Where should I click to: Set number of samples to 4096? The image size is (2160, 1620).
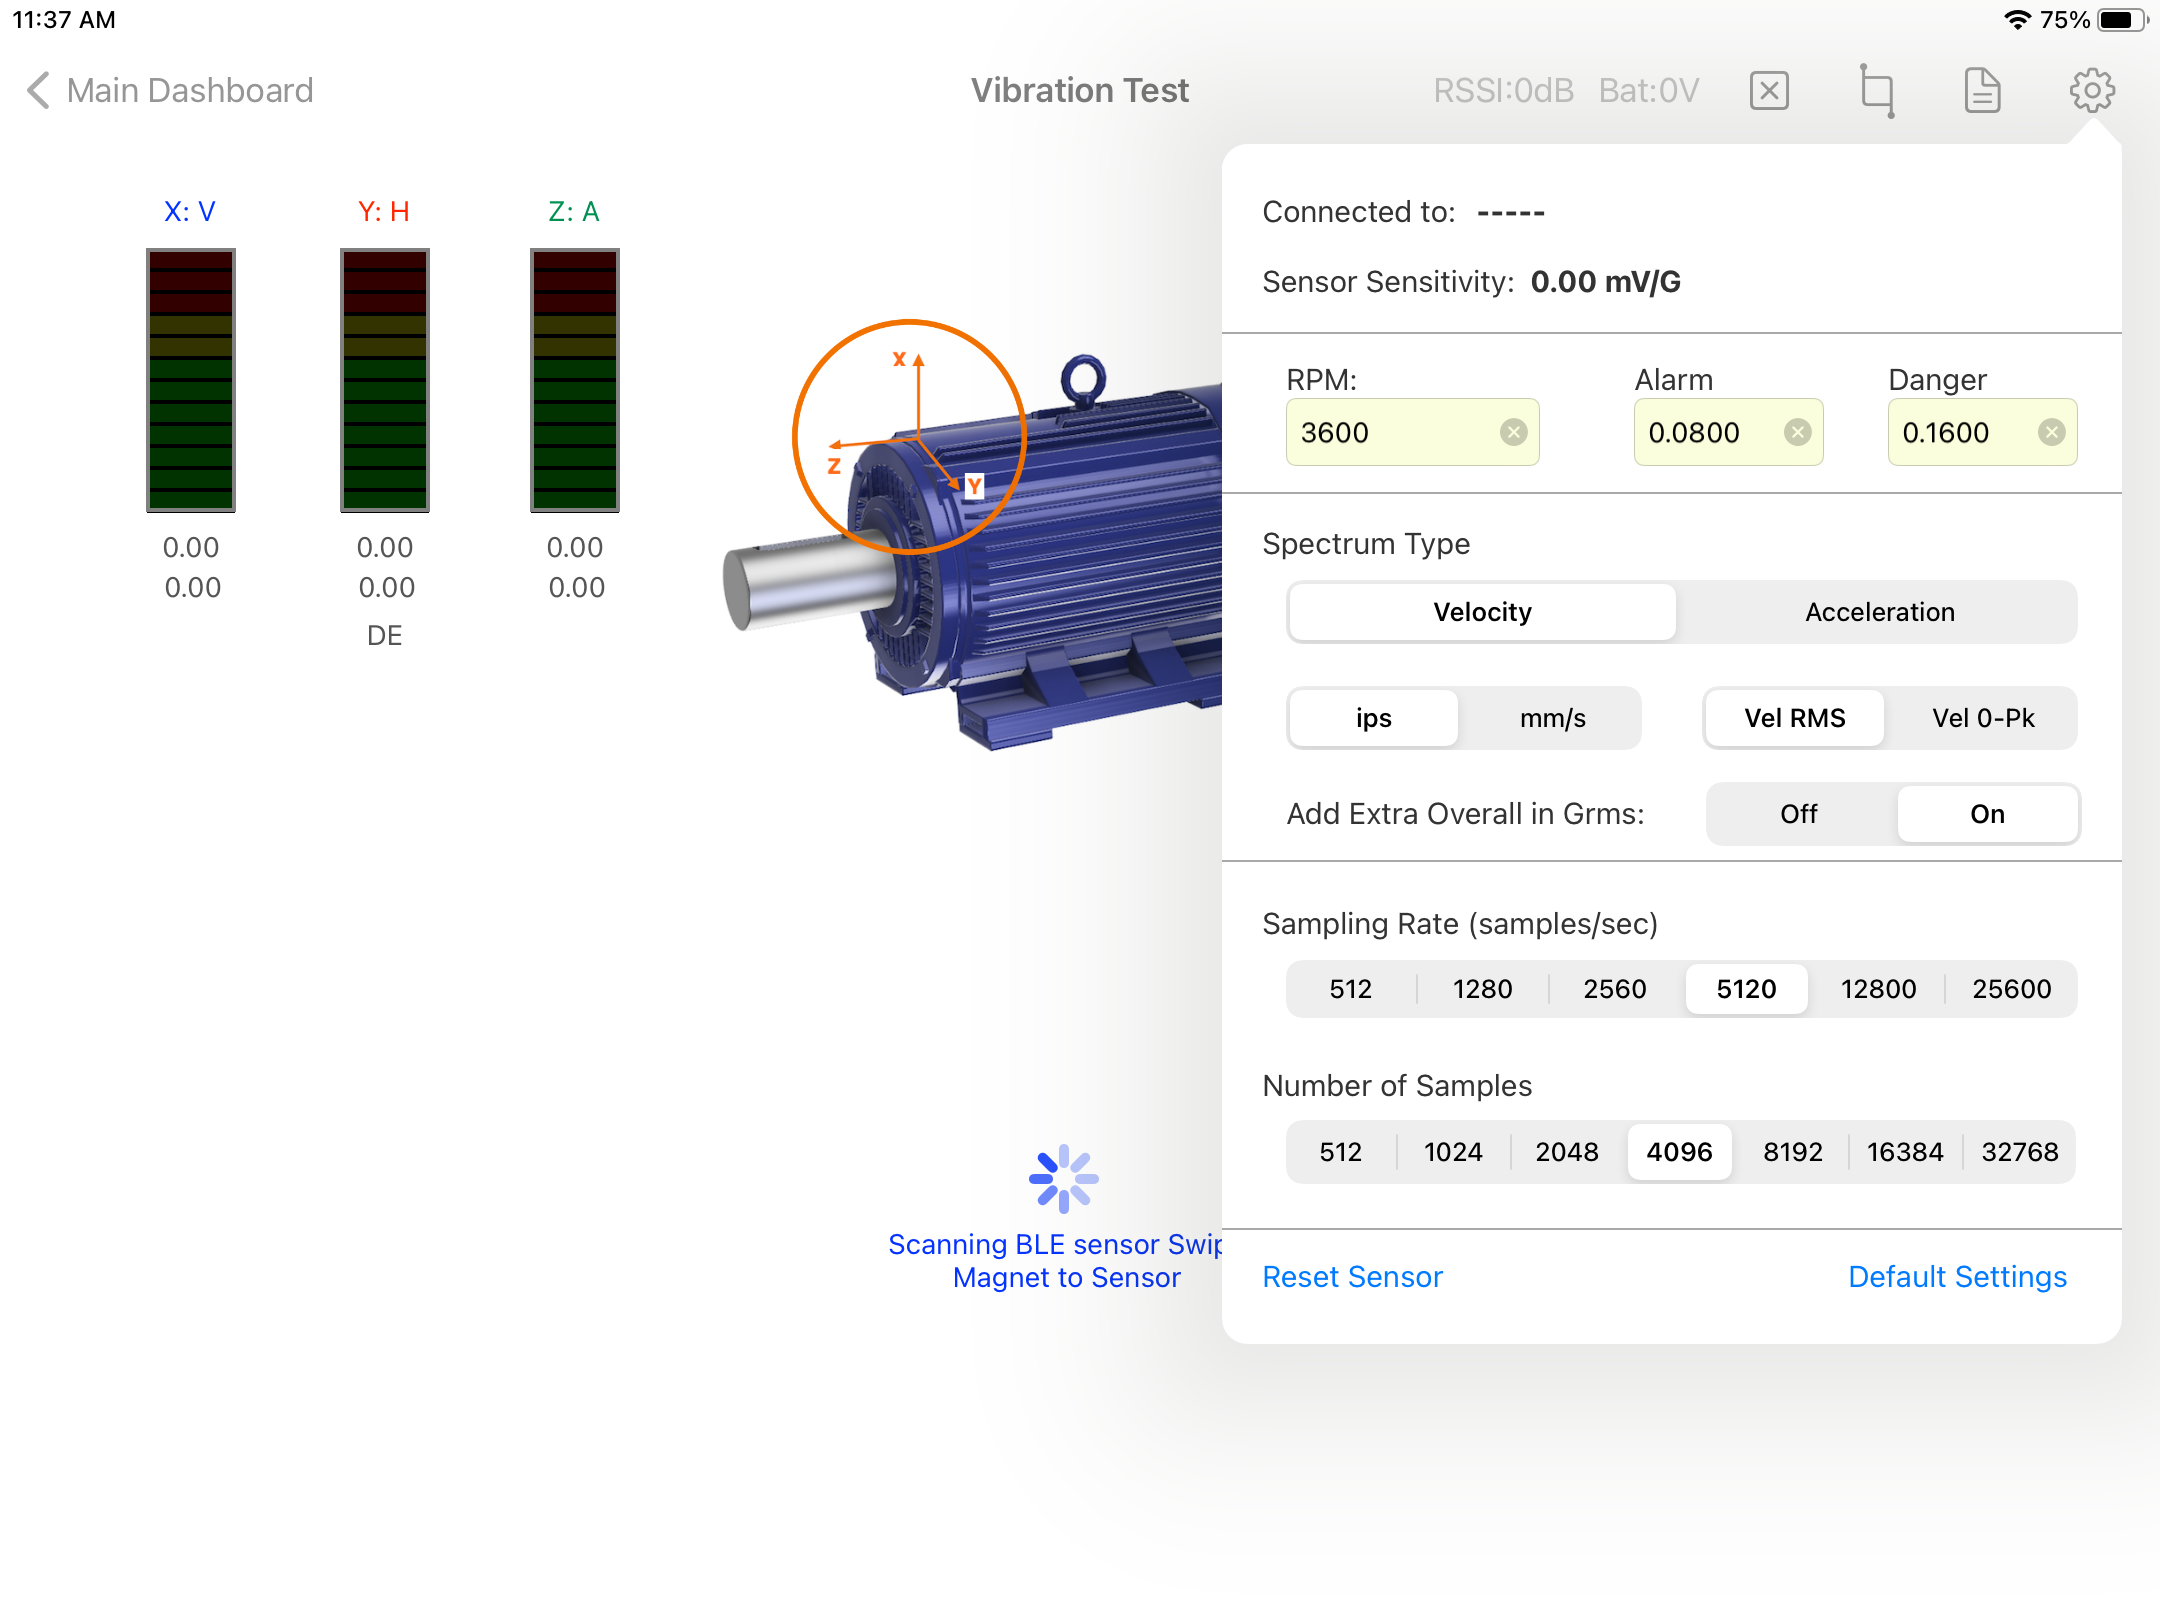(x=1679, y=1152)
